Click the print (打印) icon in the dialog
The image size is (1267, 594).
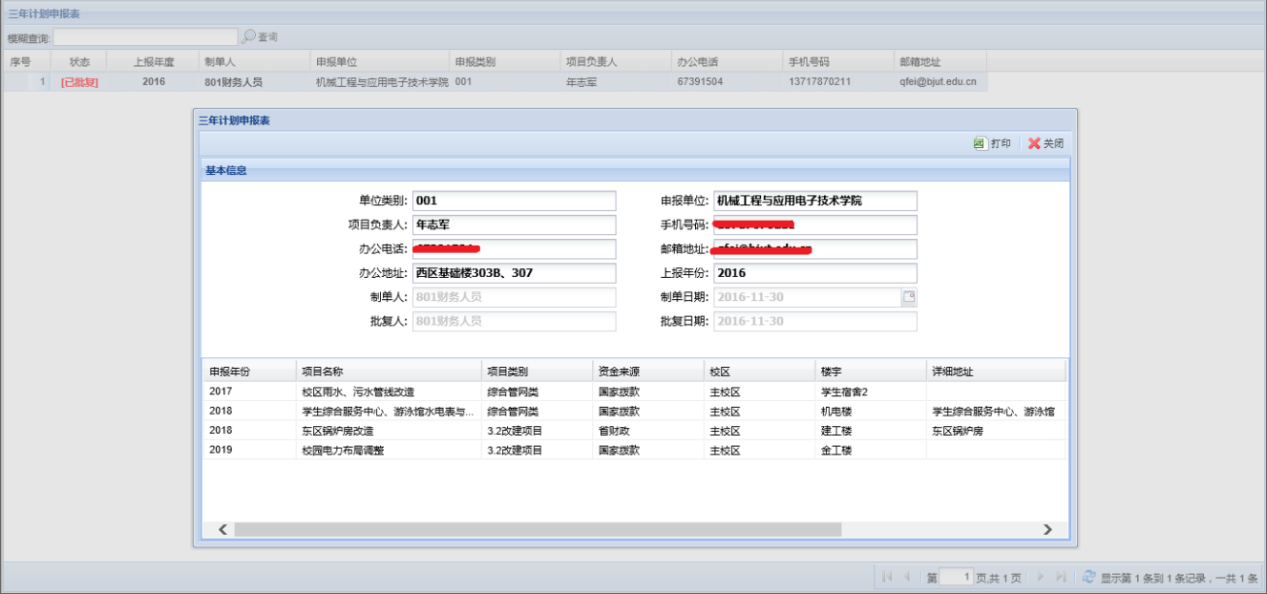(980, 144)
